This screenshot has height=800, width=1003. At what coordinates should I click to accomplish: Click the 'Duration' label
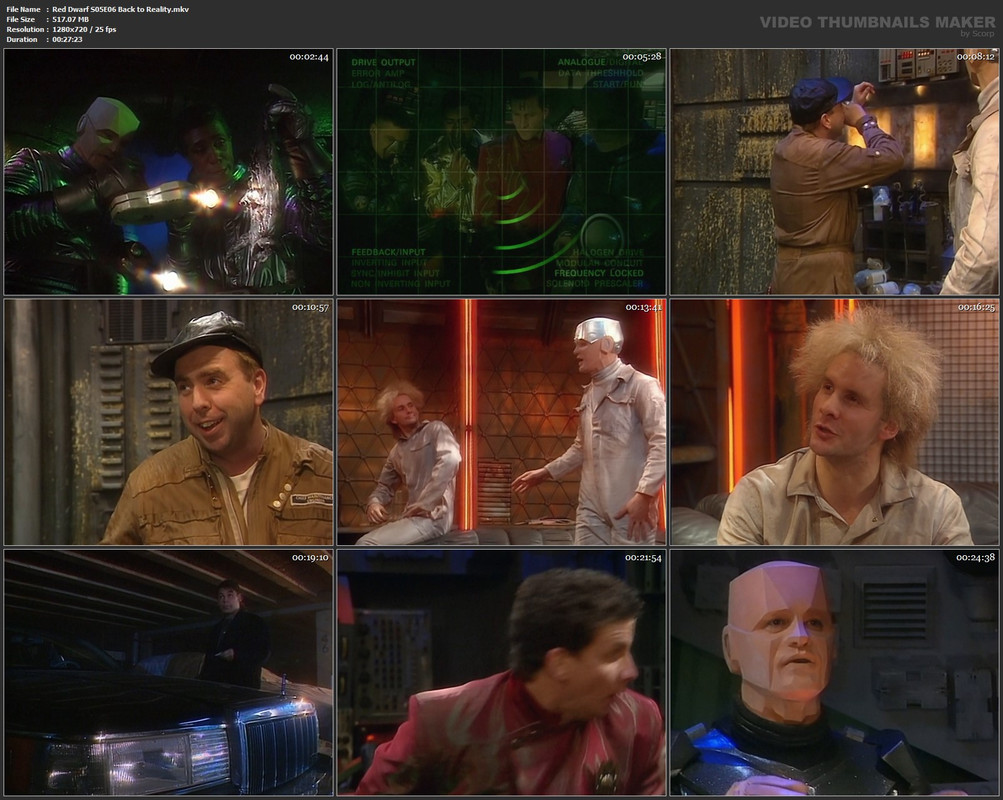click(22, 40)
